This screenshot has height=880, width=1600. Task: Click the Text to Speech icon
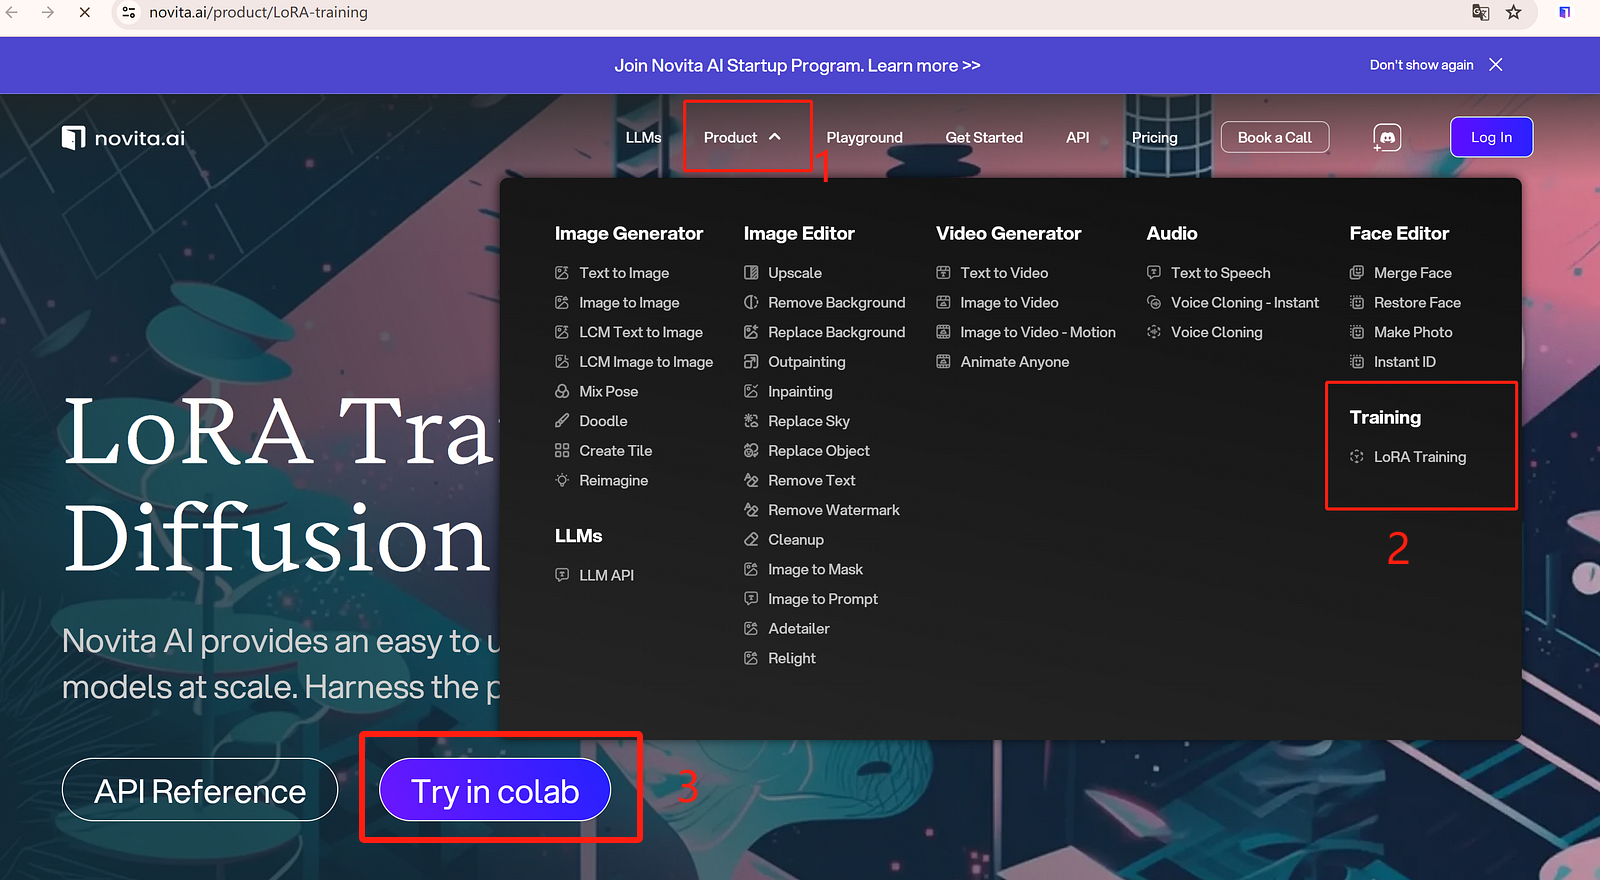pos(1154,273)
